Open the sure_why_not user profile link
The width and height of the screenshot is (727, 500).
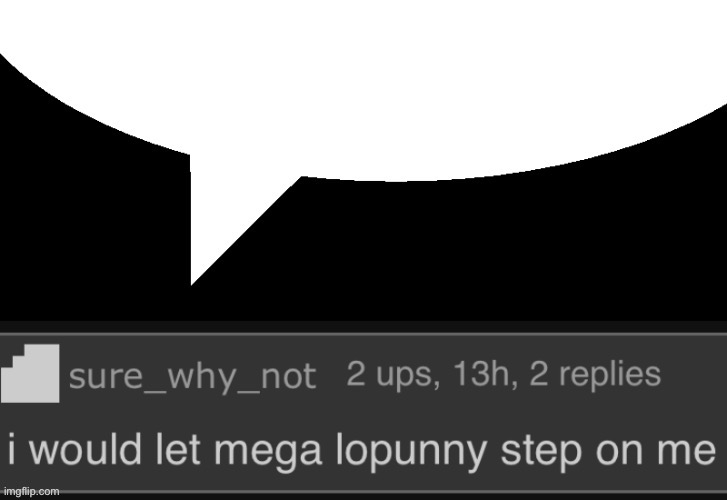click(x=192, y=376)
